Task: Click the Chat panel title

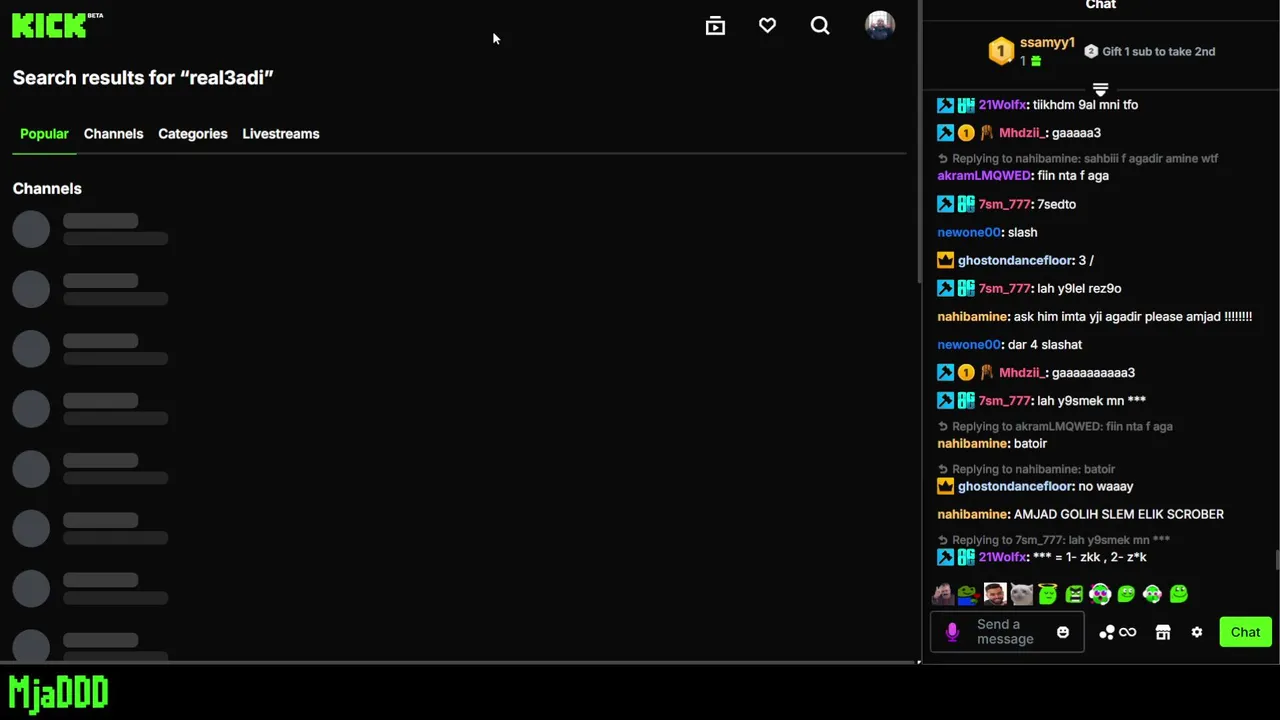Action: [1100, 5]
